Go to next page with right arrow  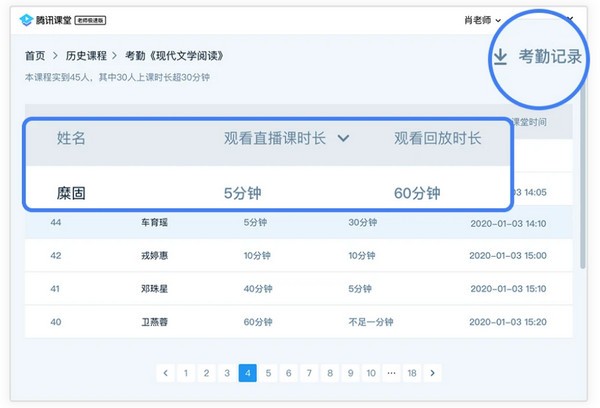[432, 373]
